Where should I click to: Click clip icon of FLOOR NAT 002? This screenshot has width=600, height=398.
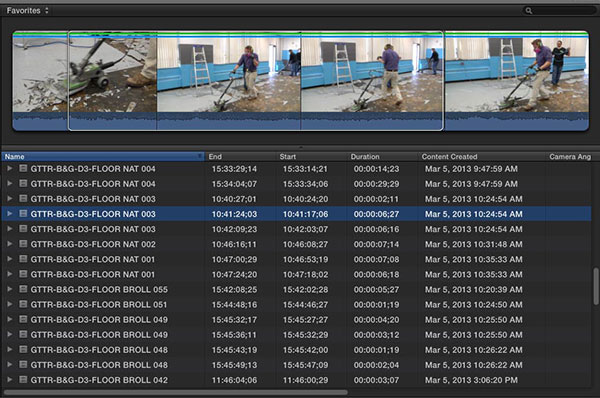point(23,244)
